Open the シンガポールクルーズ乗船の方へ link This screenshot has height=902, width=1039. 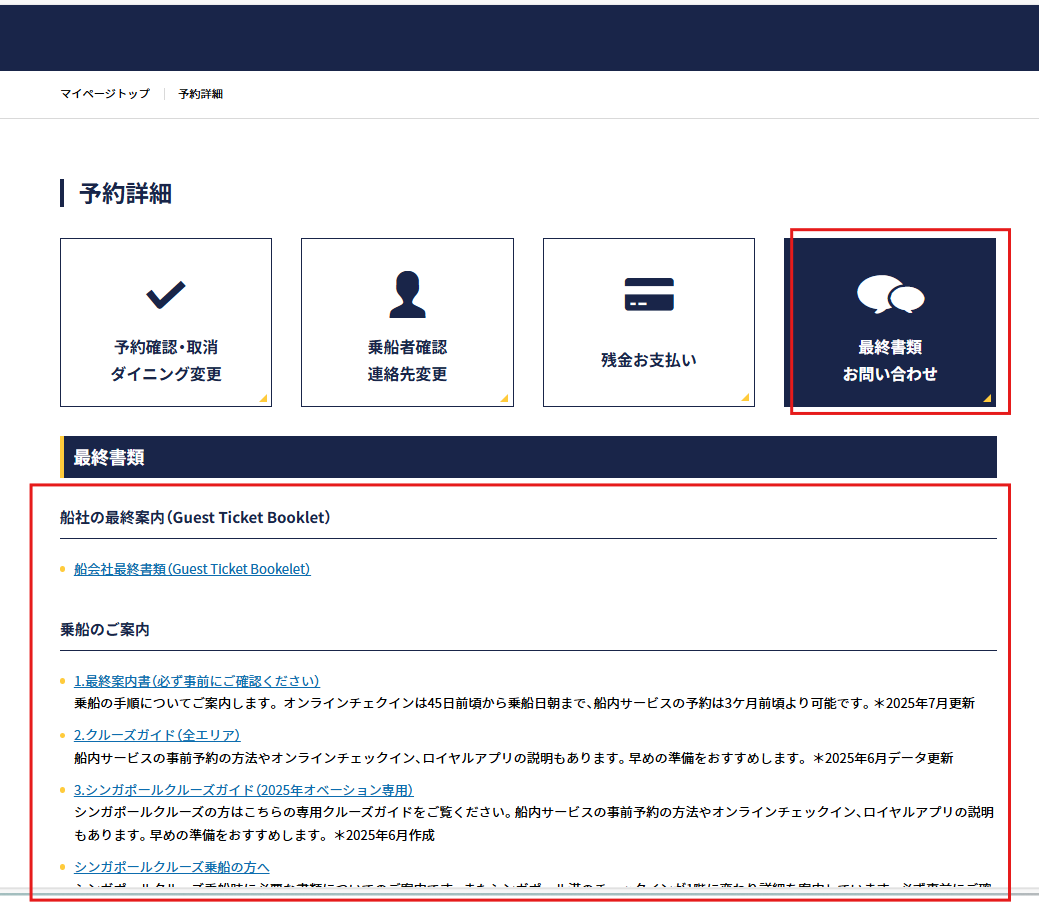[171, 866]
